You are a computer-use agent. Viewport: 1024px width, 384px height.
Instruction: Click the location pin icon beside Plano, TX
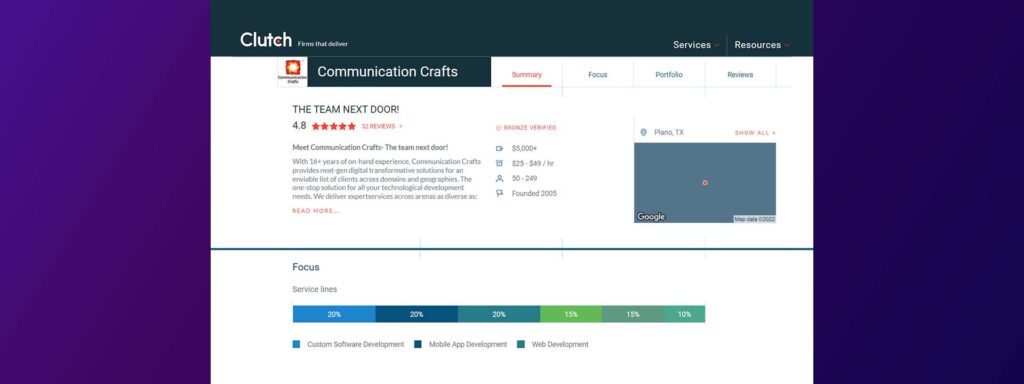point(643,132)
